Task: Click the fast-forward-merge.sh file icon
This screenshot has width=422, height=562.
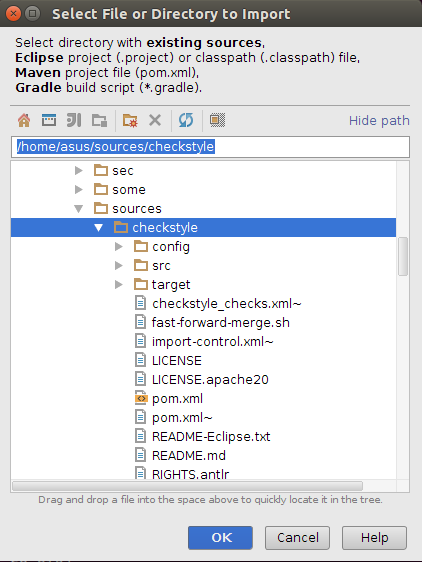Action: [x=141, y=322]
